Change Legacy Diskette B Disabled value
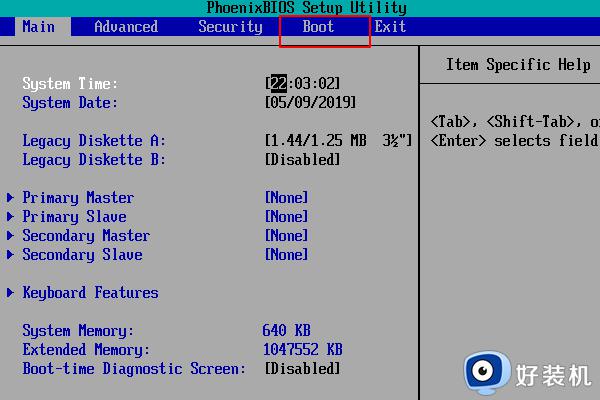The height and width of the screenshot is (400, 600). (302, 160)
